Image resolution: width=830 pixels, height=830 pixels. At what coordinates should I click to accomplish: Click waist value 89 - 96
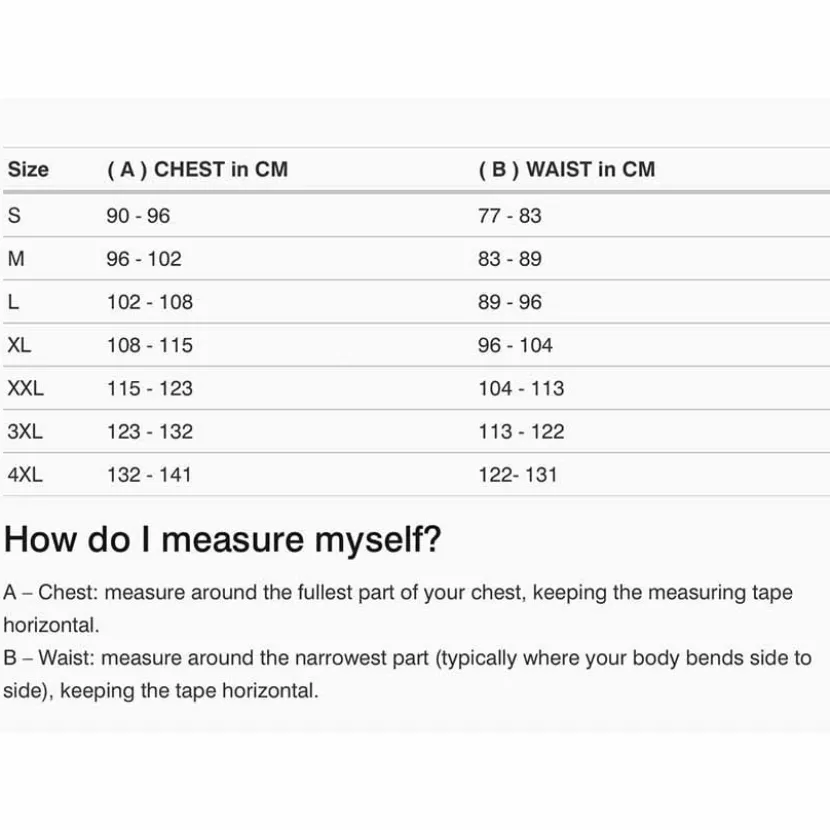point(510,302)
